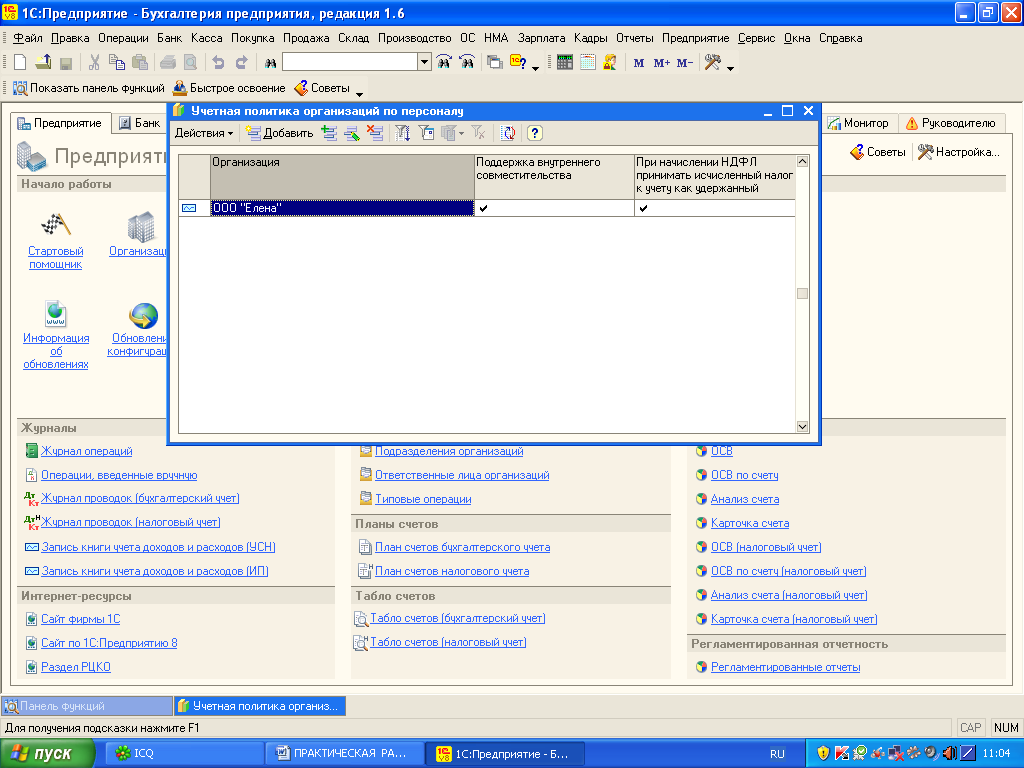
Task: Click the Print preview toolbar icon
Action: tap(190, 63)
